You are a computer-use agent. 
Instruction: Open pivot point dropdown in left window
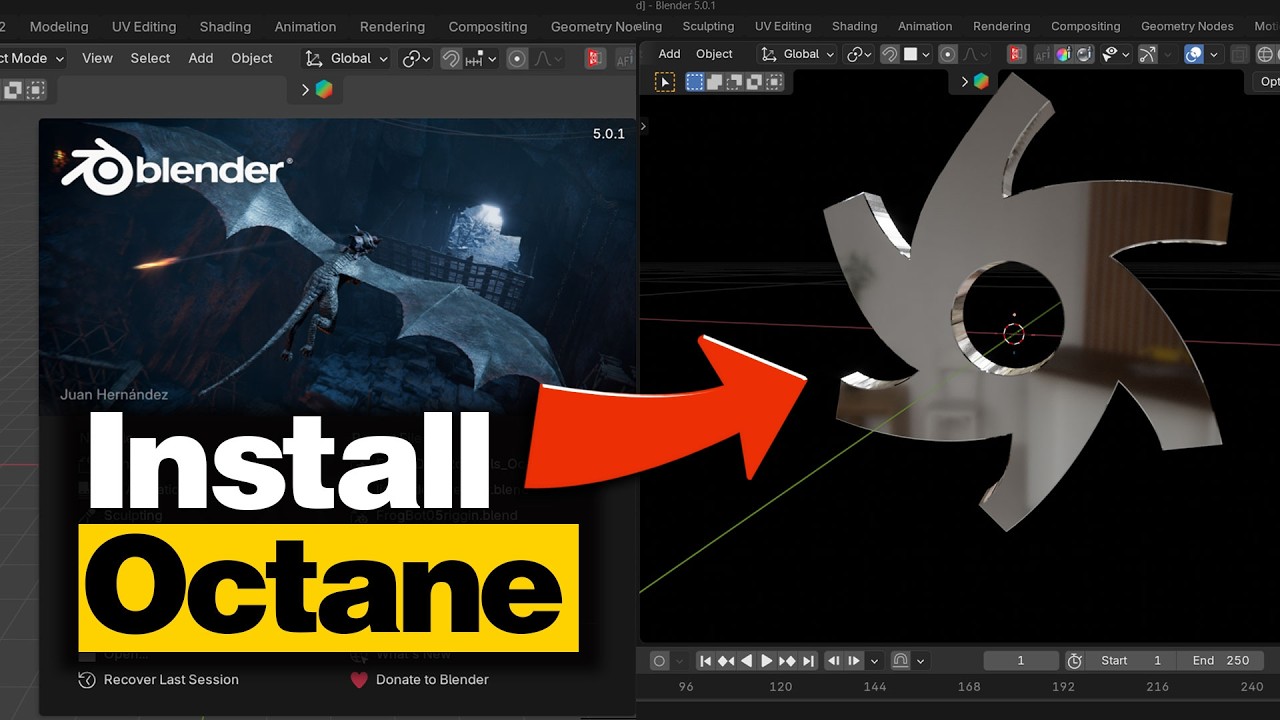[416, 59]
